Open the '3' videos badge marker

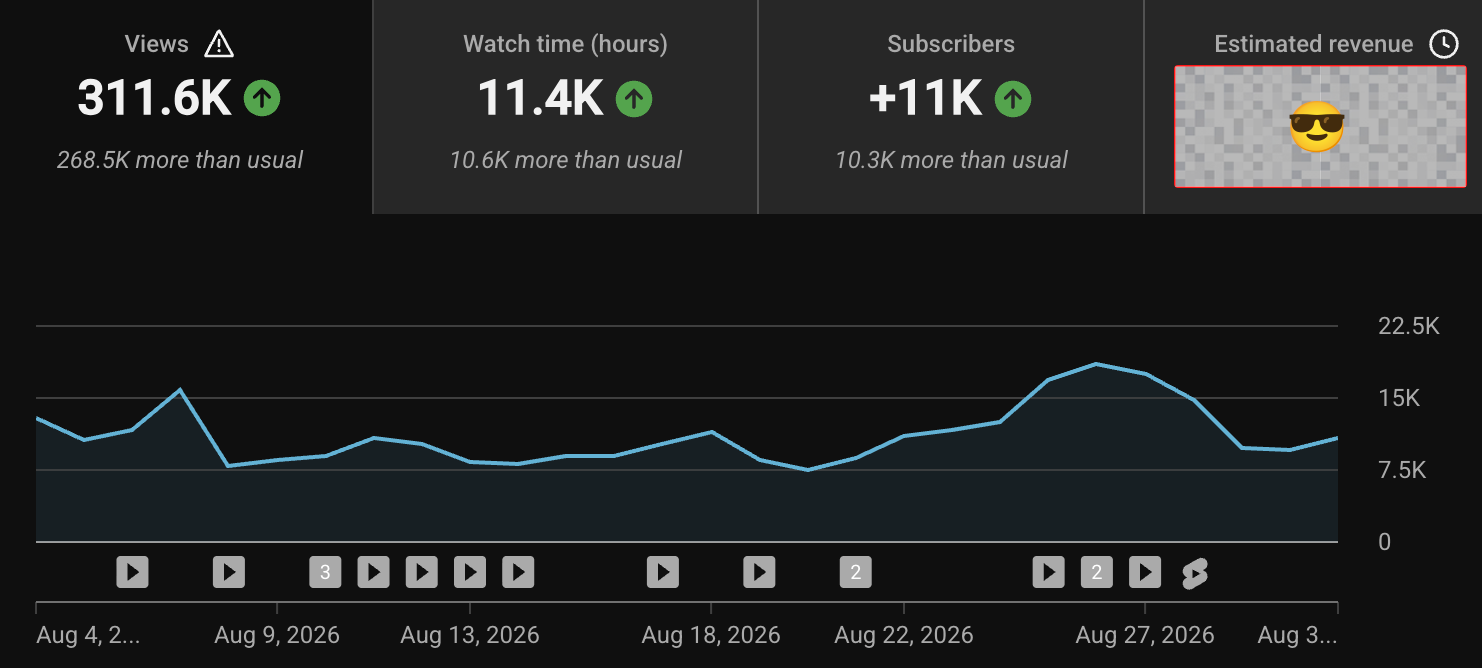325,572
